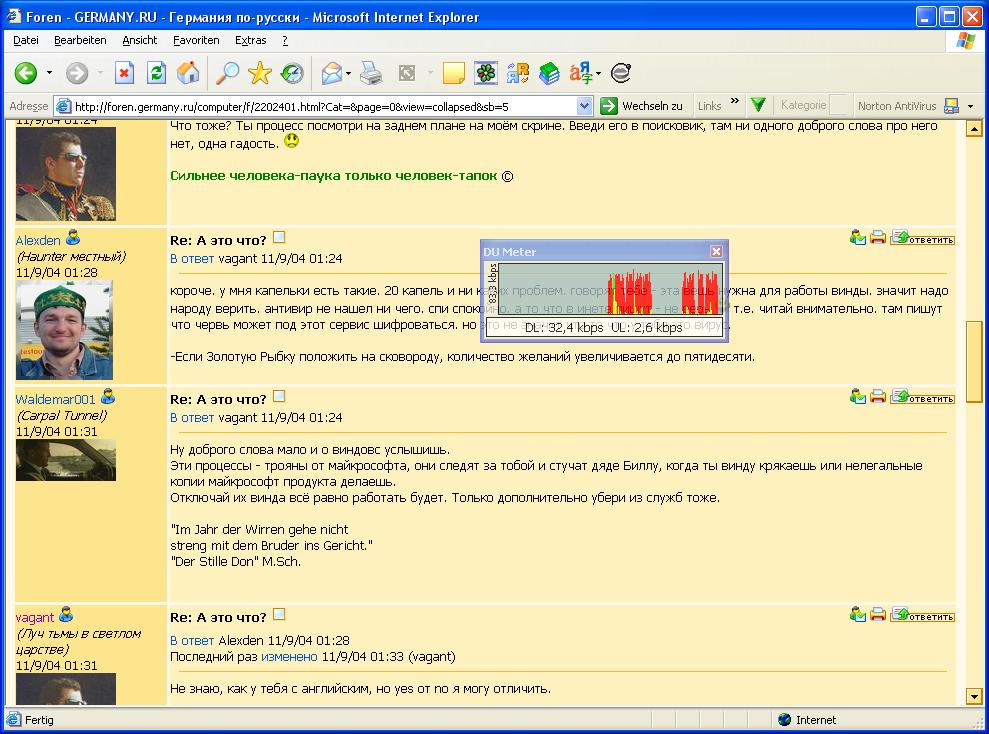
Task: Click the изменено link
Action: coord(290,656)
